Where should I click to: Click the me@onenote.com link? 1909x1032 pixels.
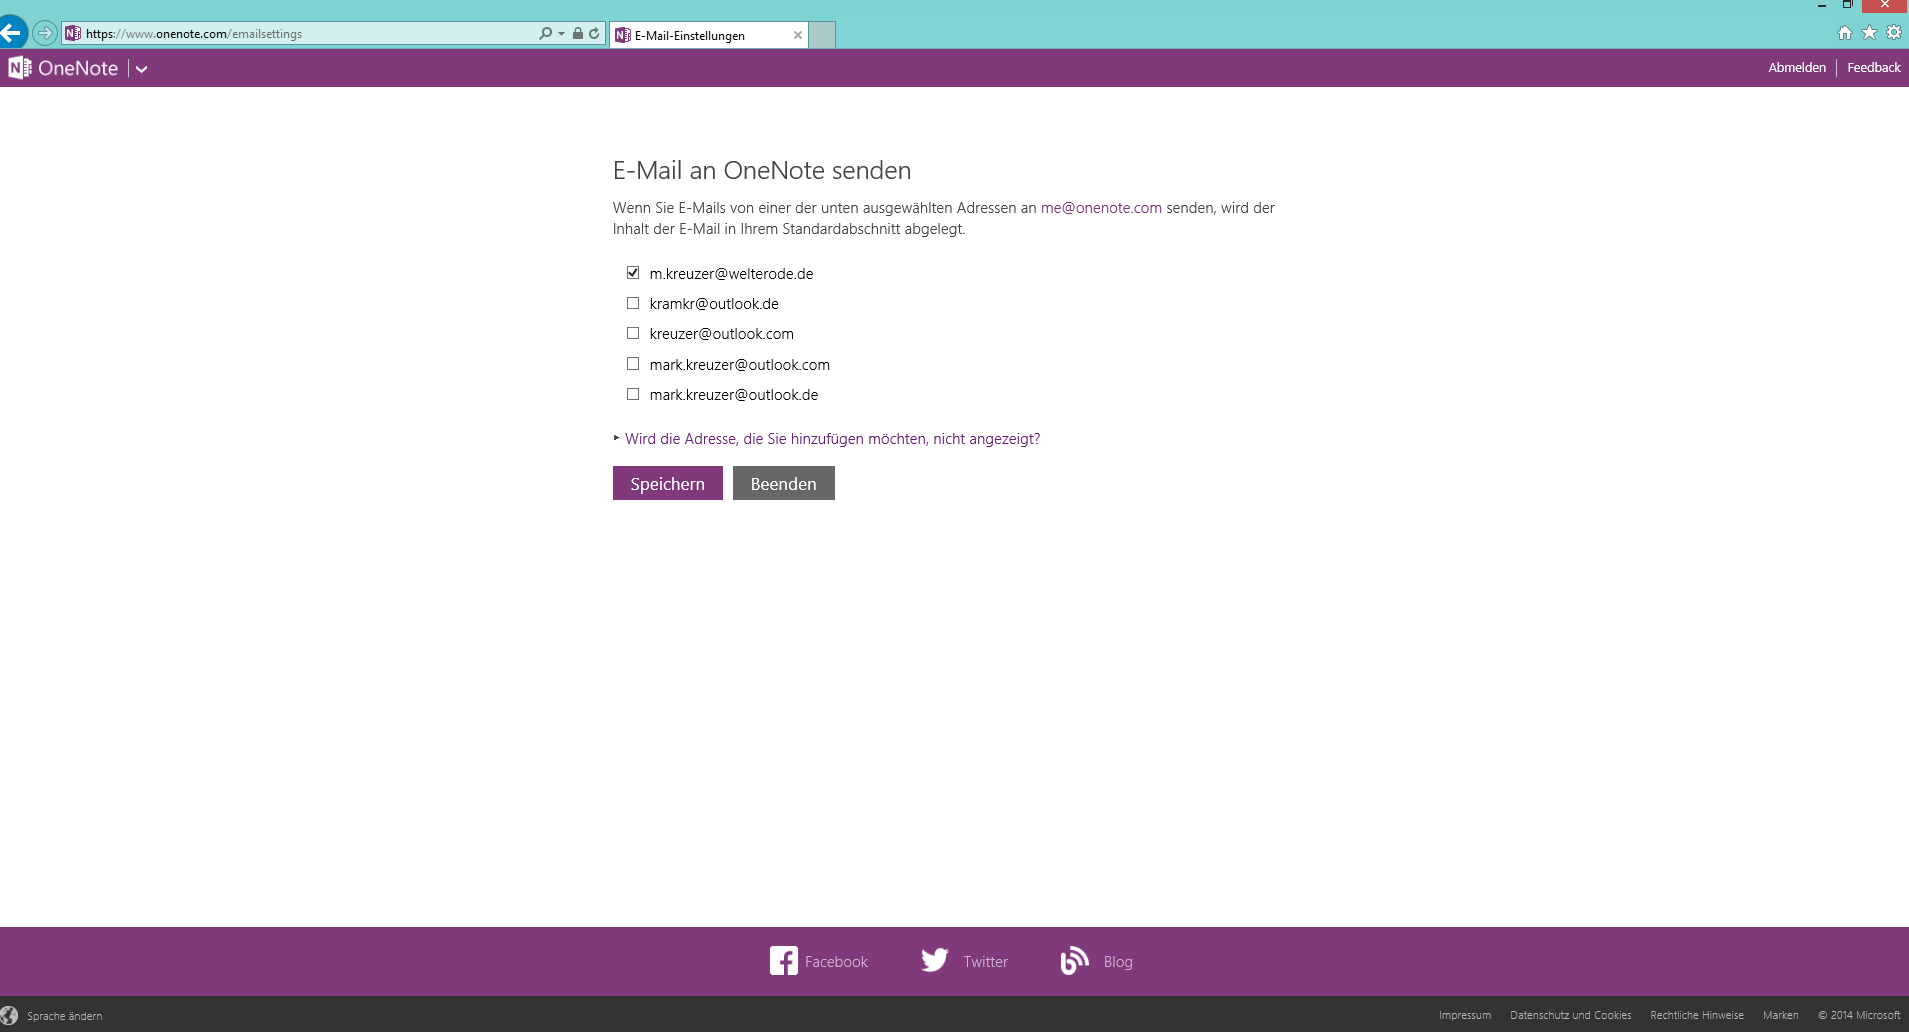pos(1101,208)
